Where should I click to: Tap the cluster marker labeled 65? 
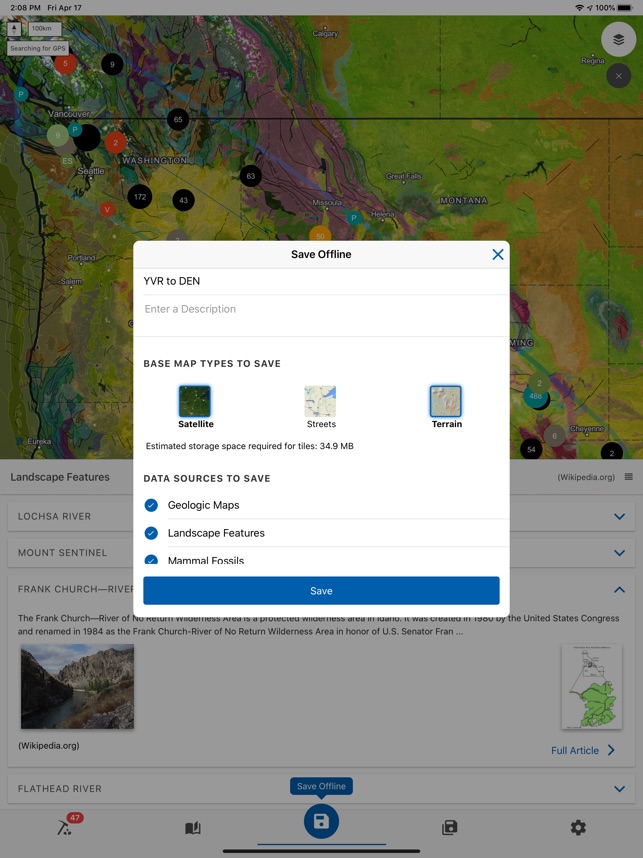(x=178, y=119)
